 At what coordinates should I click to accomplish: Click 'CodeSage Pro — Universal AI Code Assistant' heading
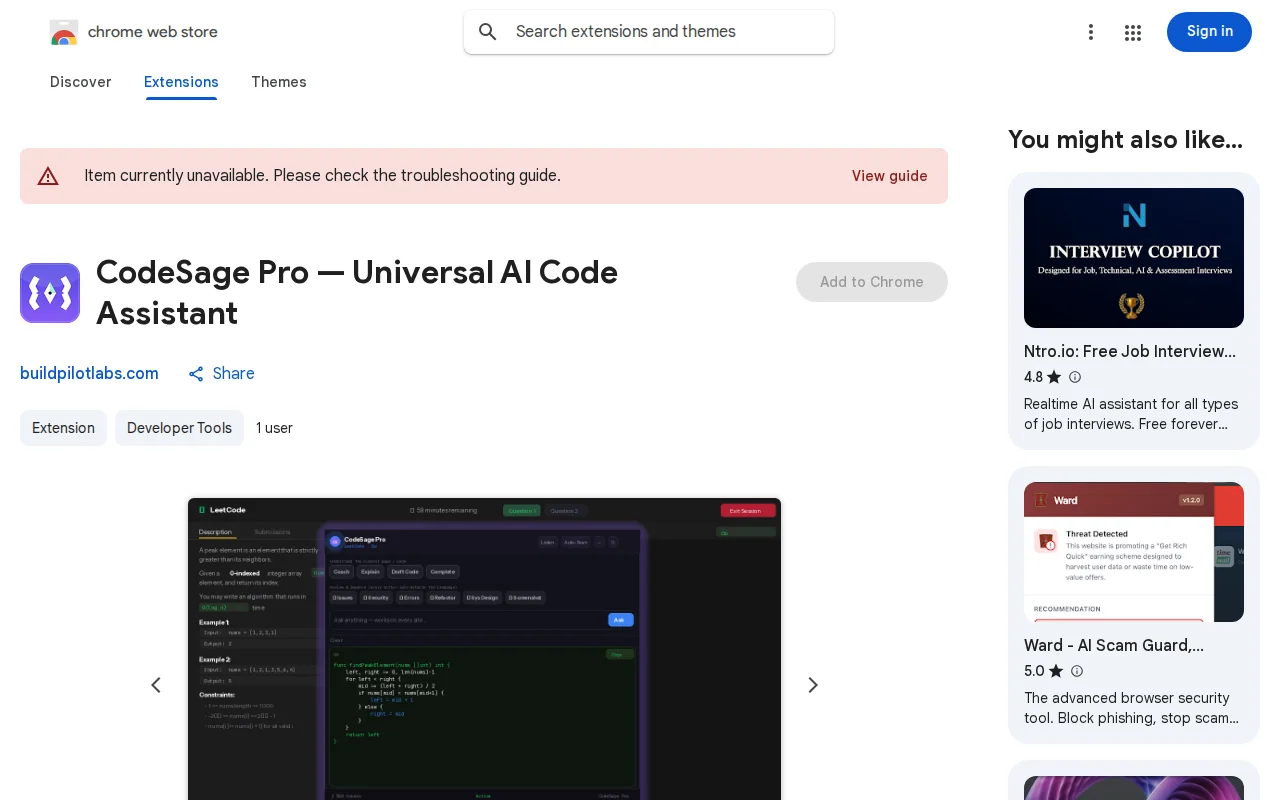pos(357,292)
